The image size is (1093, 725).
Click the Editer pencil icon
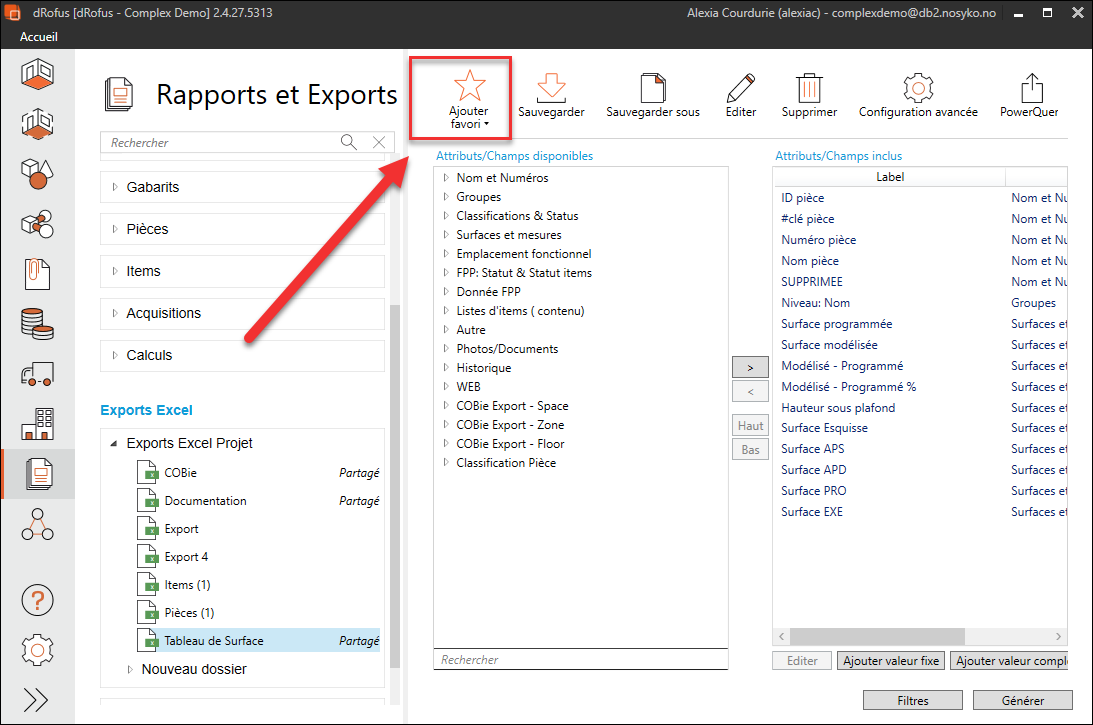click(741, 88)
